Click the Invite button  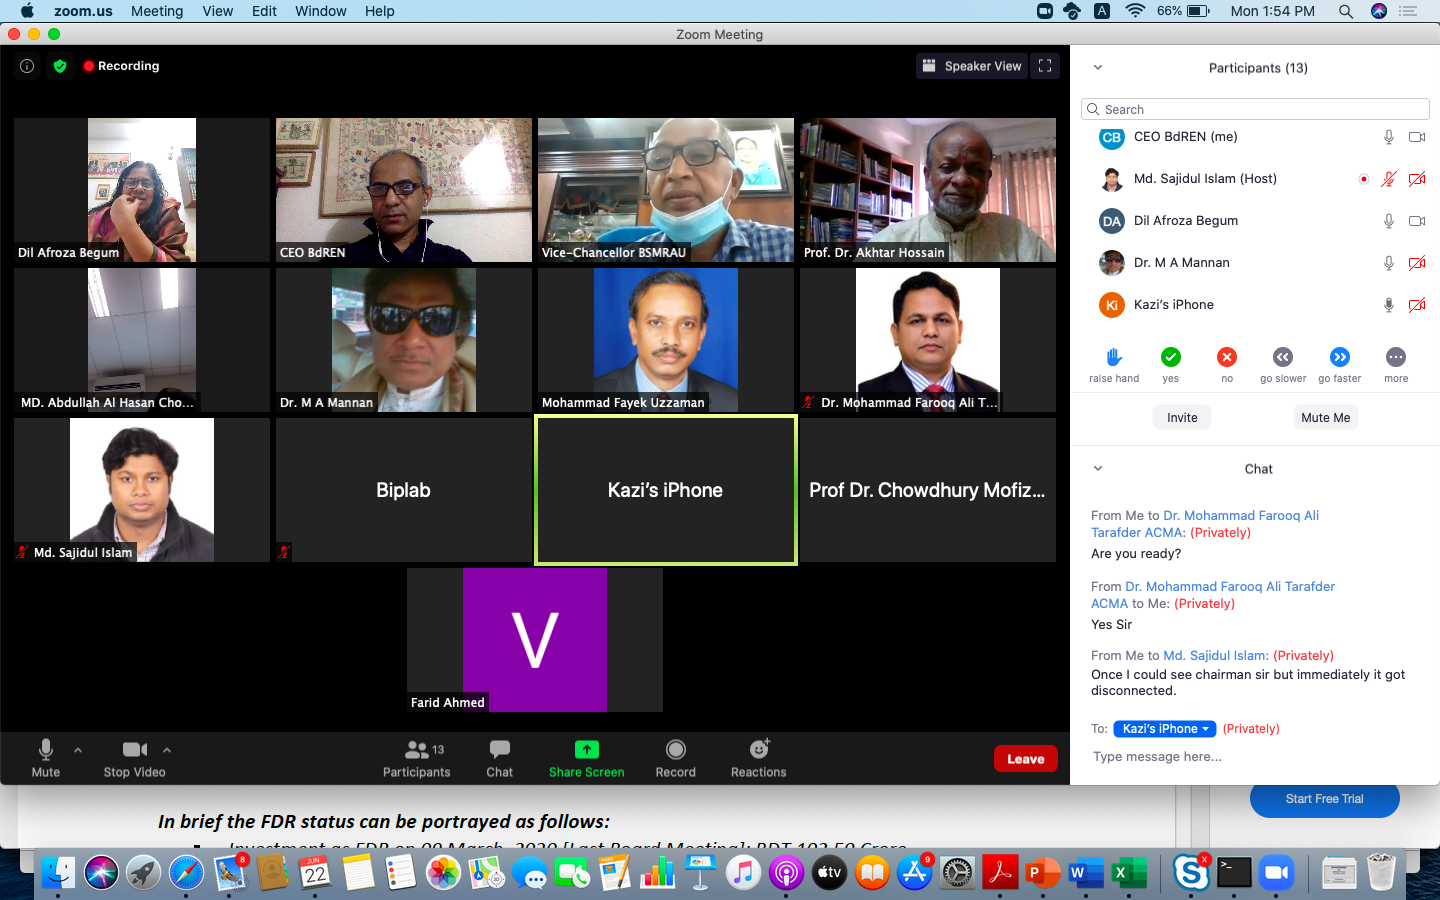coord(1181,418)
